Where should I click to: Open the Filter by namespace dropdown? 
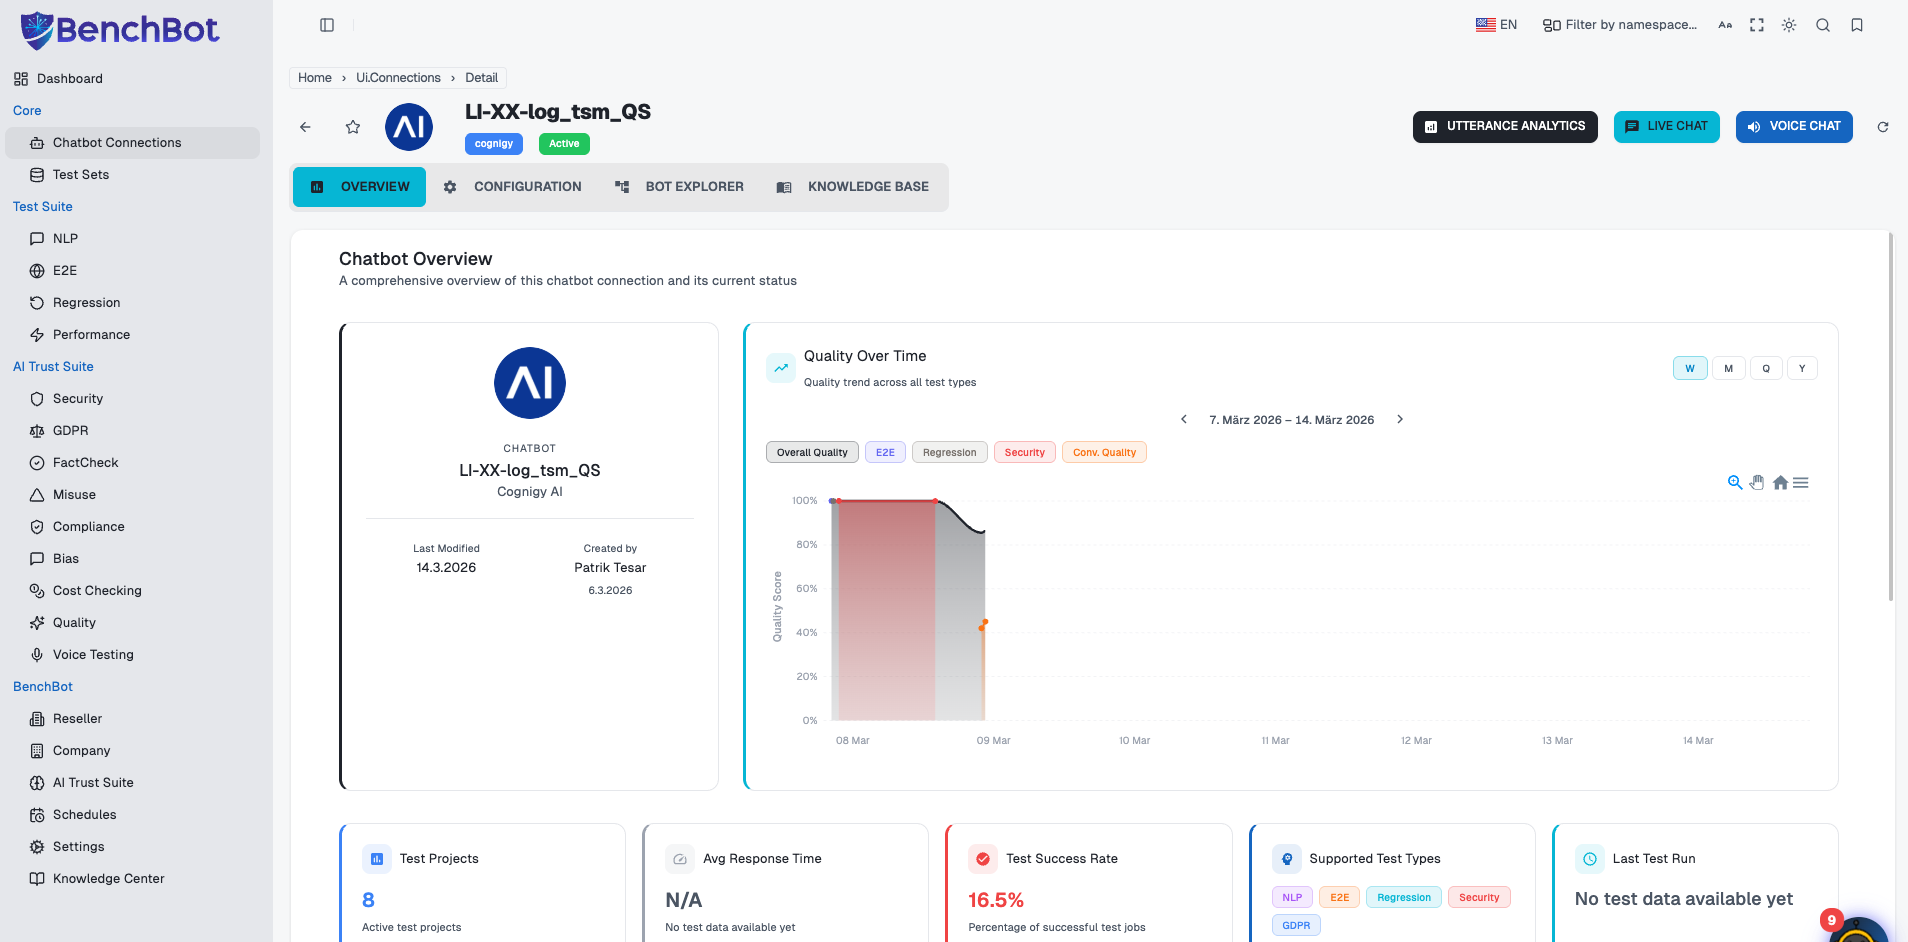pos(1620,25)
